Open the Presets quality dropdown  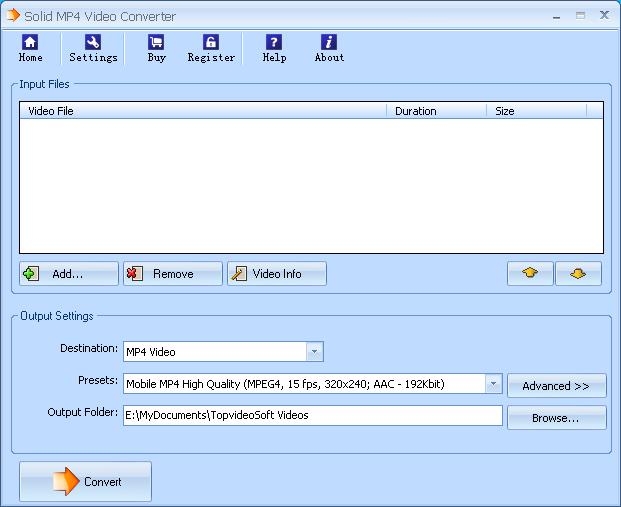point(493,384)
